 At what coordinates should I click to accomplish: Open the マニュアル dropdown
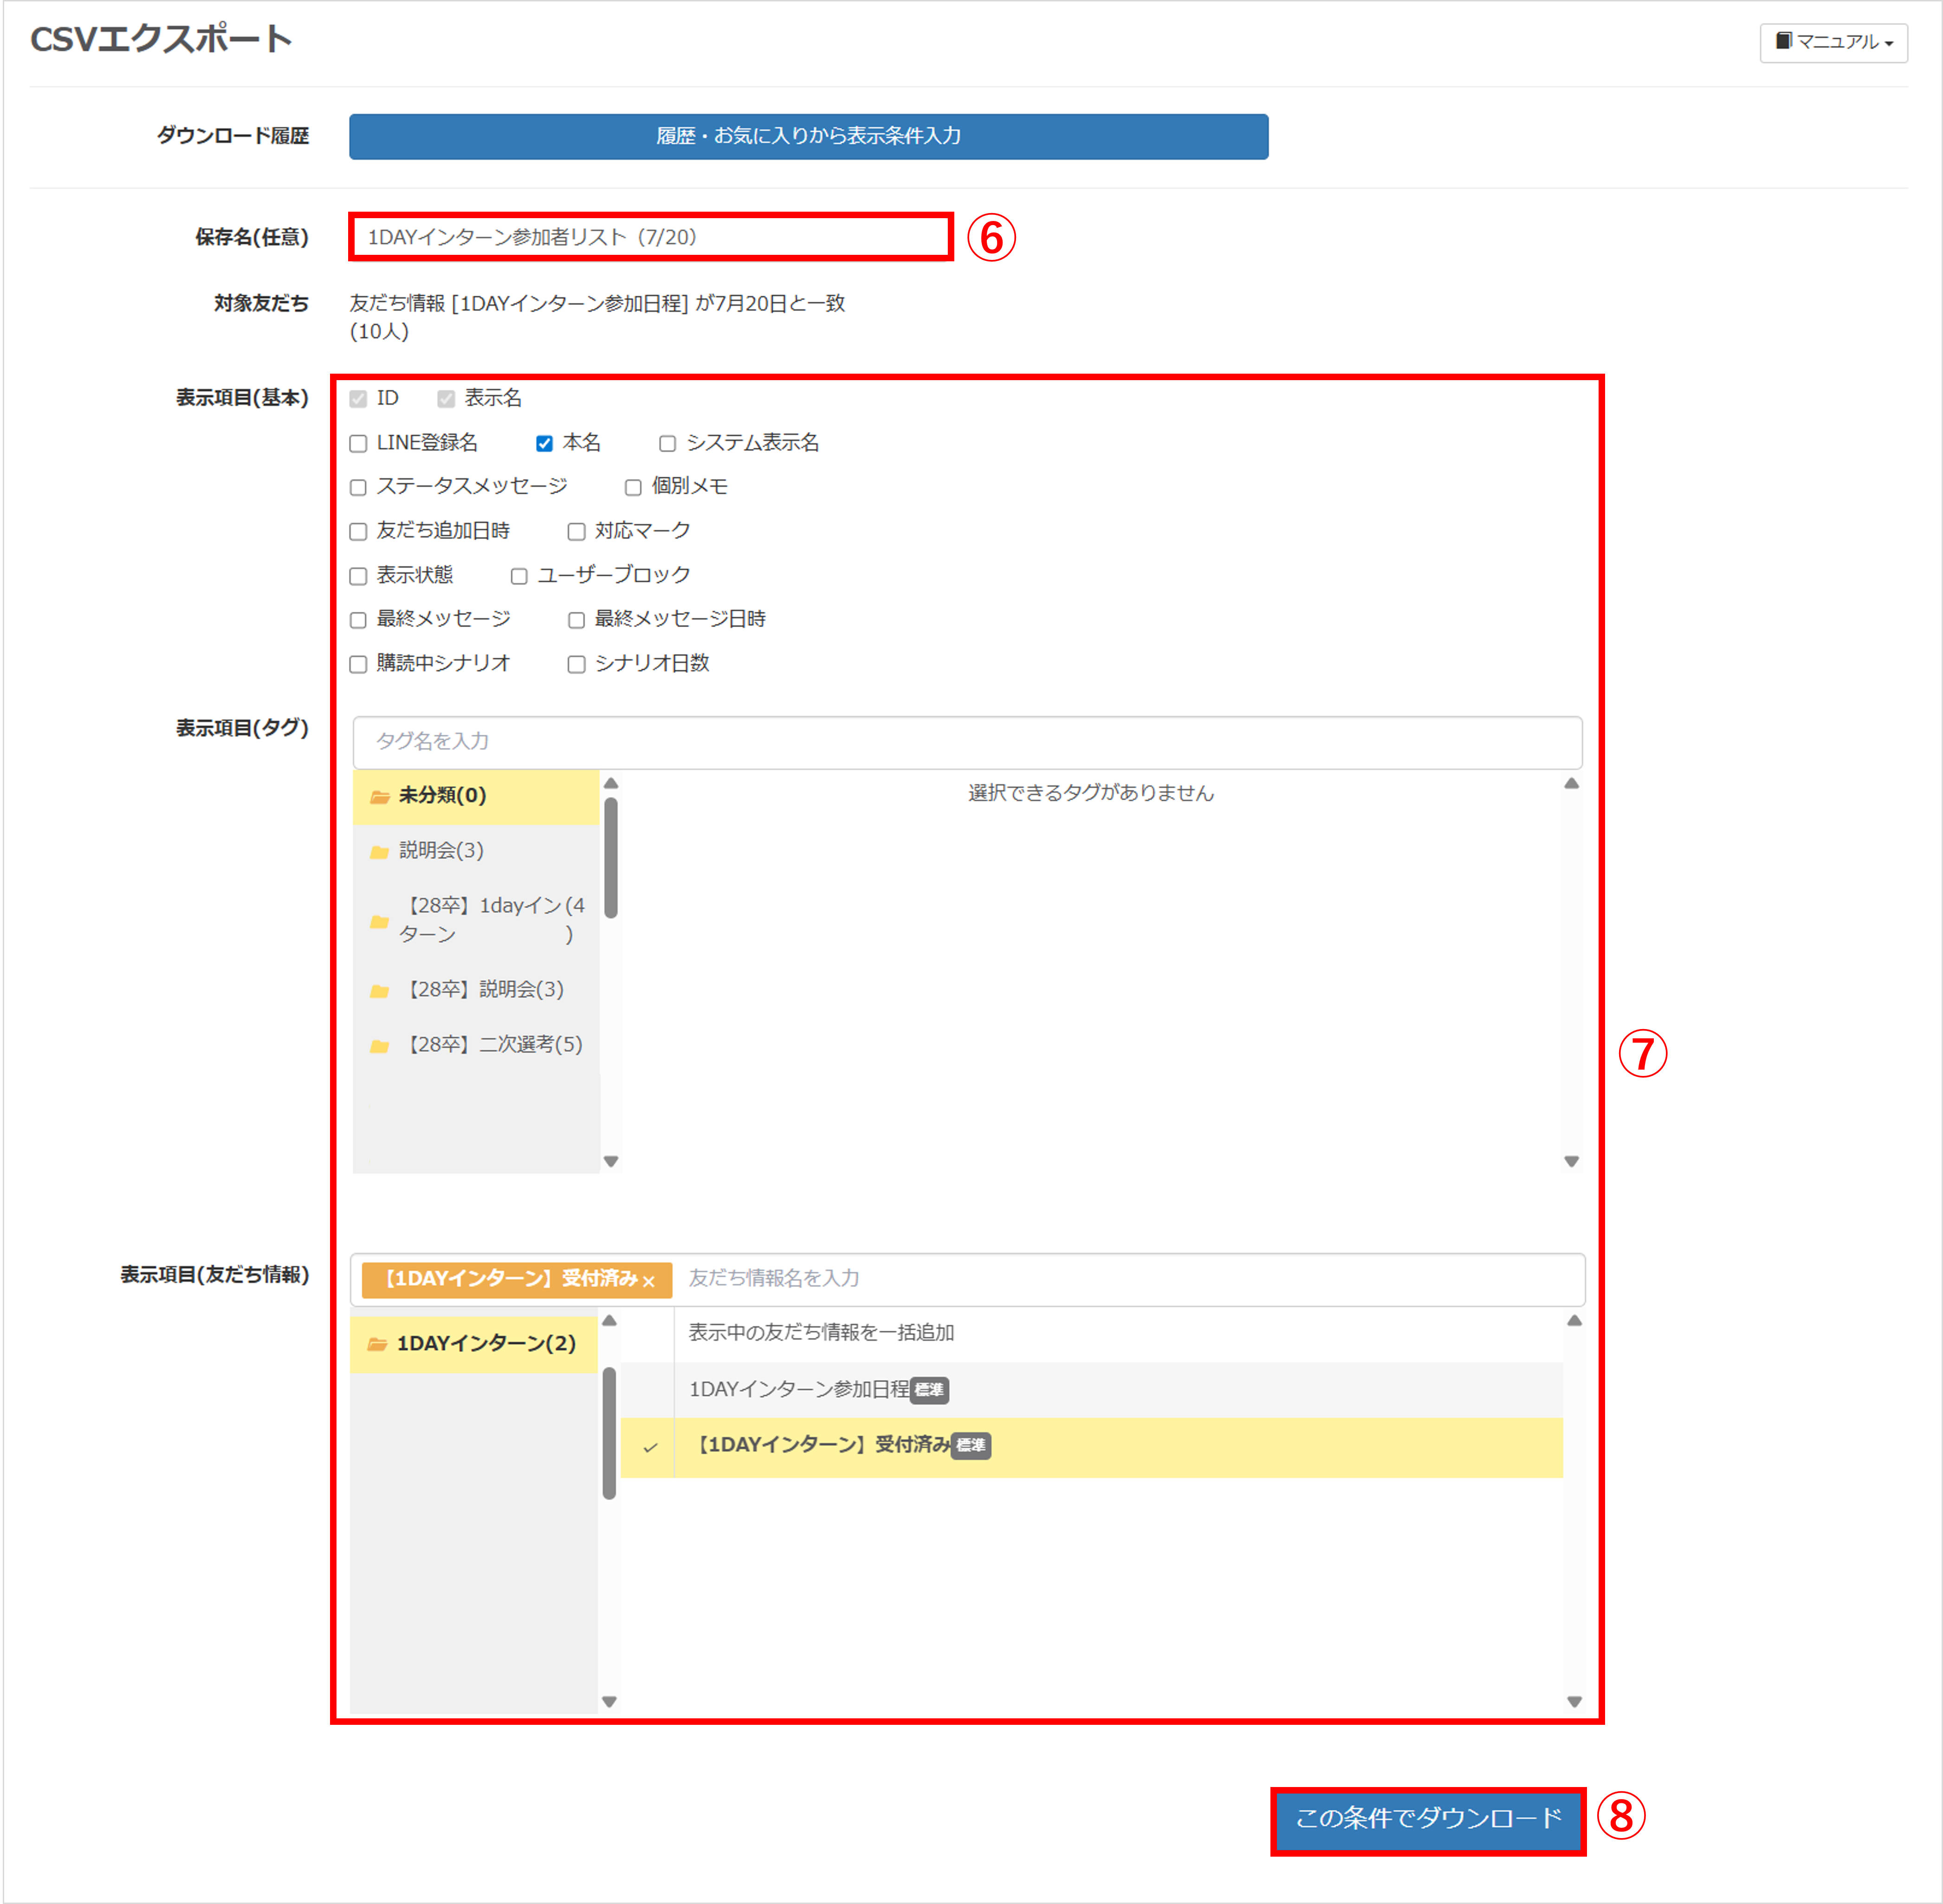[x=1833, y=42]
